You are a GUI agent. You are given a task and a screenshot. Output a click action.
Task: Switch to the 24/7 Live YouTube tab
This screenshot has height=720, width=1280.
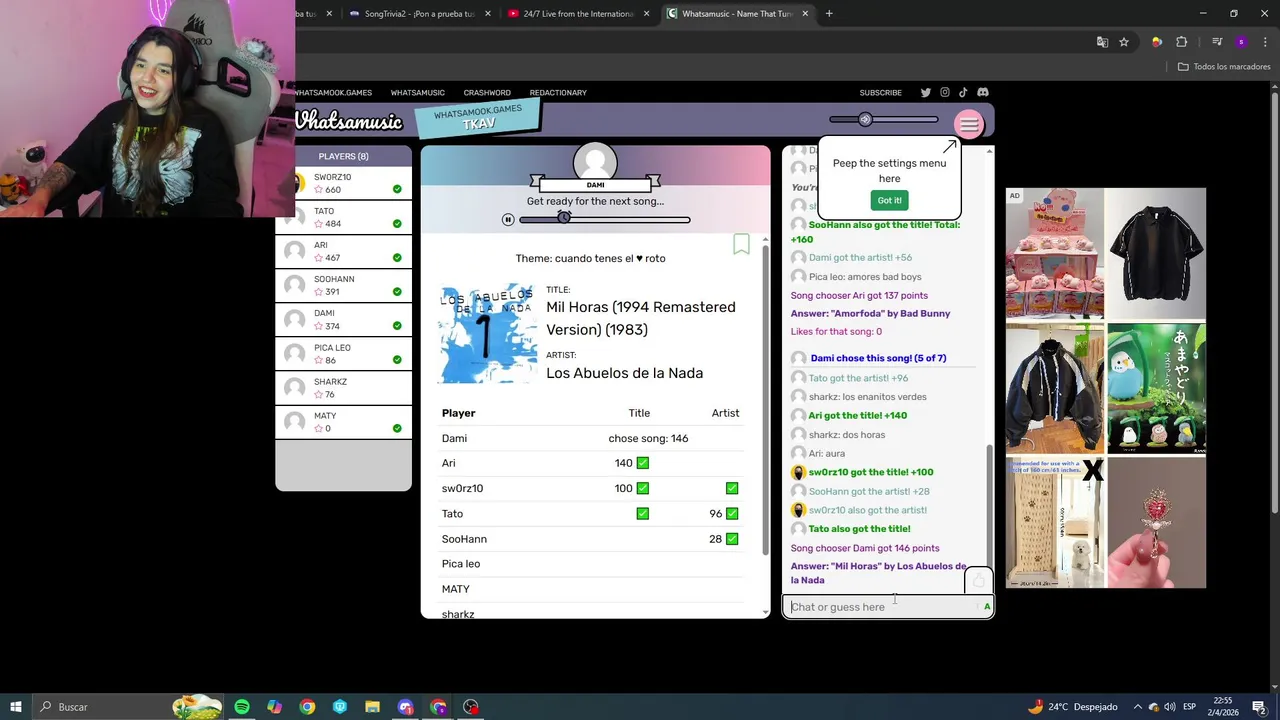pos(578,14)
